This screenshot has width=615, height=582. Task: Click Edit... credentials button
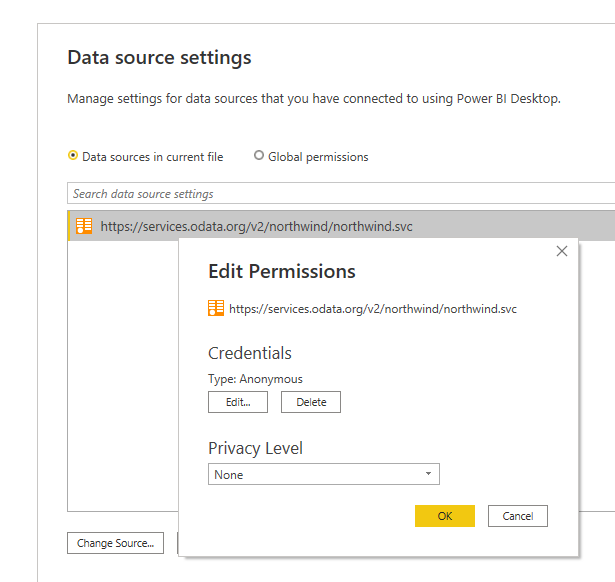click(x=238, y=402)
